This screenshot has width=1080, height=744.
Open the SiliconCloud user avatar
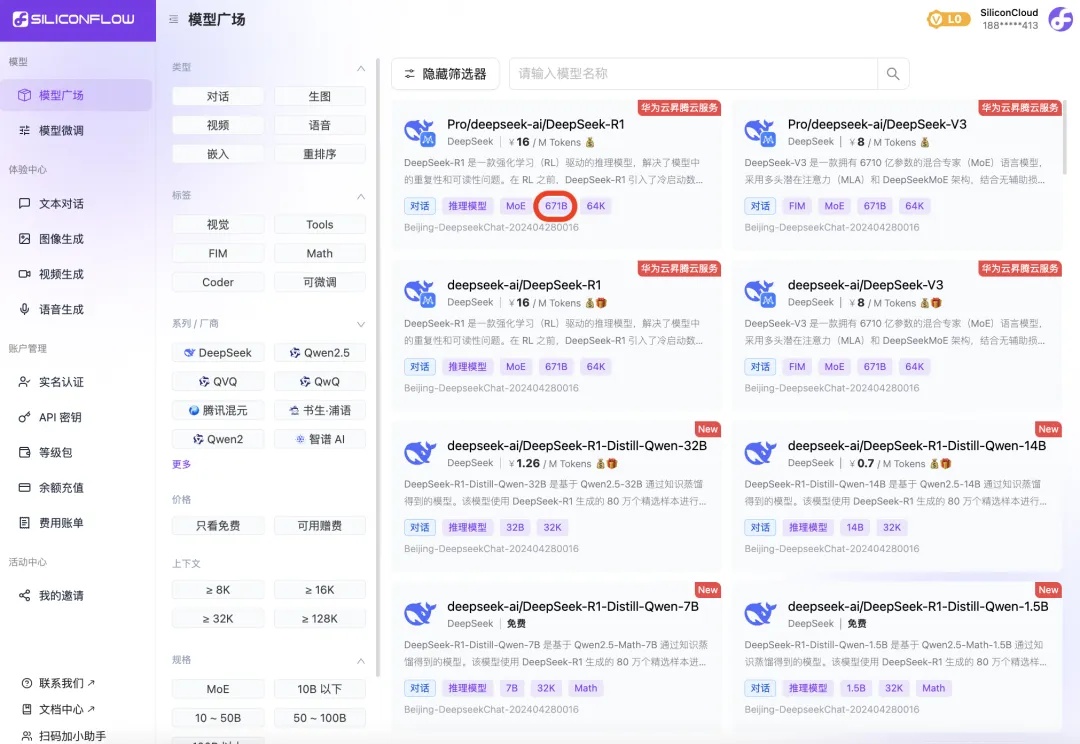pyautogui.click(x=1060, y=19)
